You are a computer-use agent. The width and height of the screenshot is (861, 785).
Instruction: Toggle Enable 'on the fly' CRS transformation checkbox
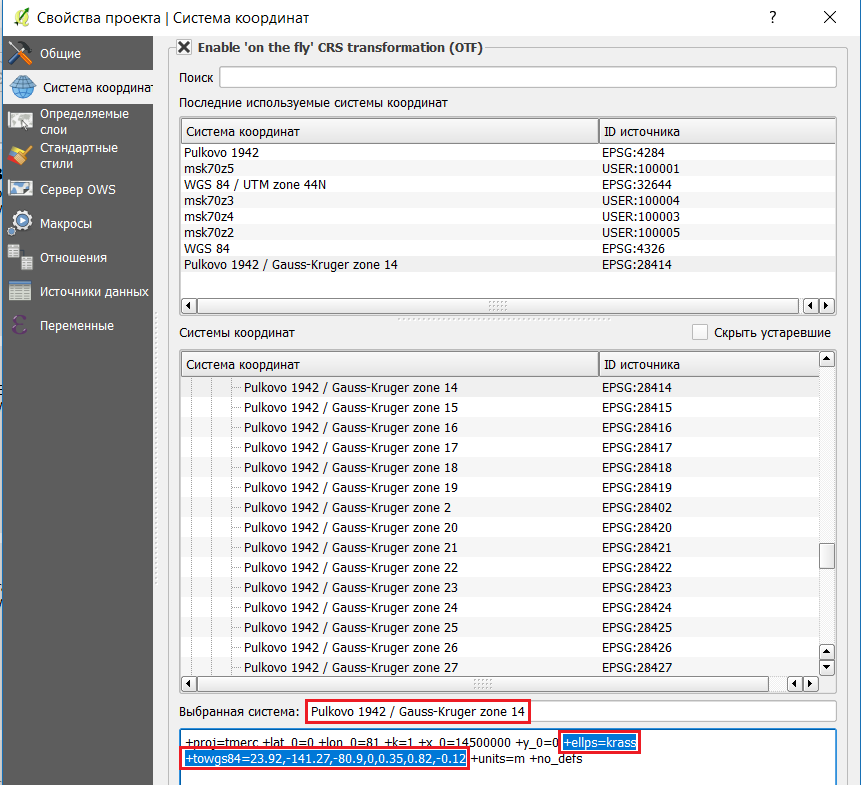[x=184, y=47]
